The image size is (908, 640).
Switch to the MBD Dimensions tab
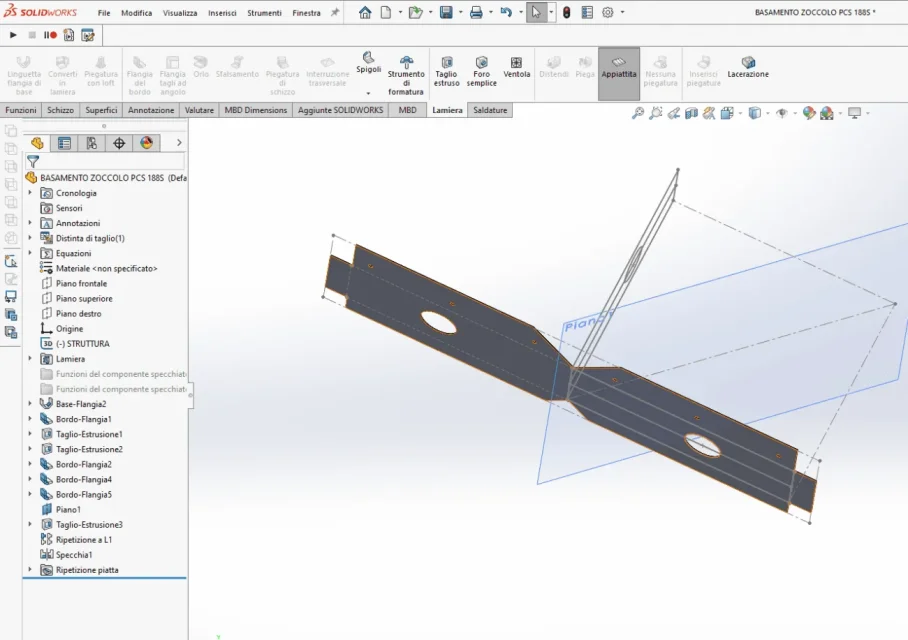tap(255, 110)
